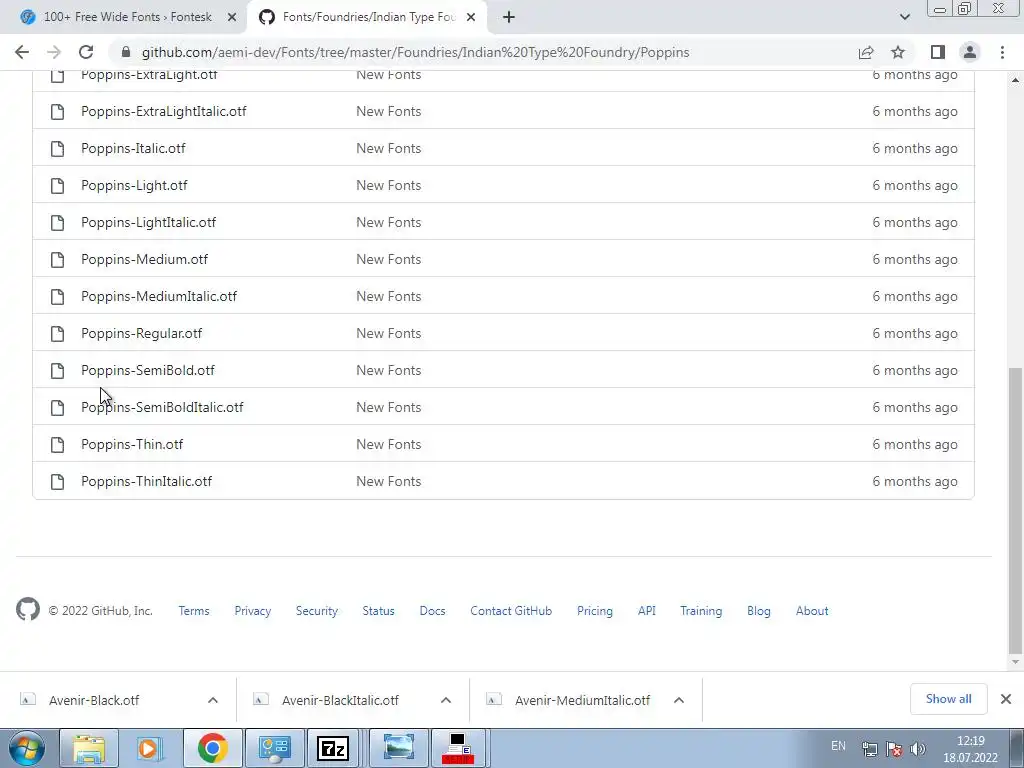Open downloaded Avenir-Black.otf file
1024x768 pixels.
94,700
